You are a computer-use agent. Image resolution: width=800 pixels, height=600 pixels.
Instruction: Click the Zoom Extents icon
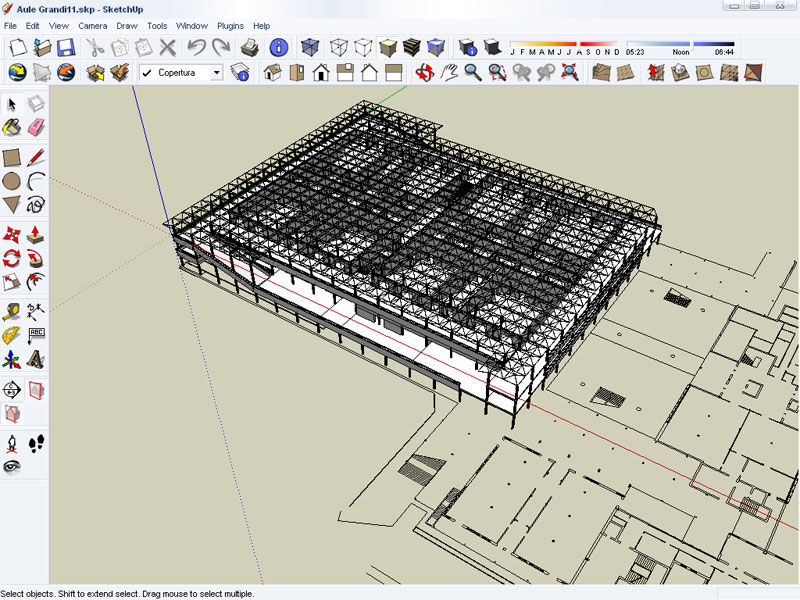click(571, 72)
